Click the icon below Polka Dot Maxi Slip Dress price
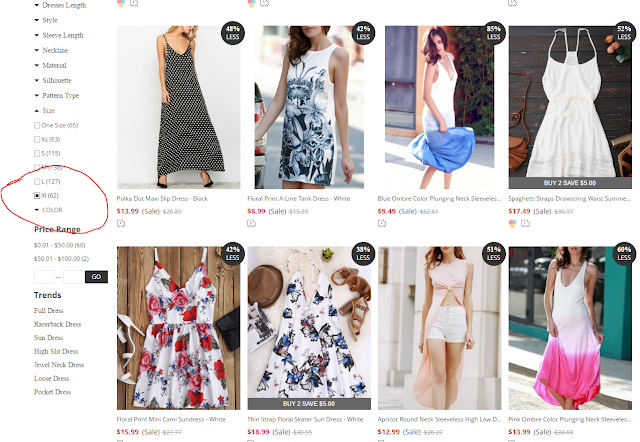 coord(121,223)
